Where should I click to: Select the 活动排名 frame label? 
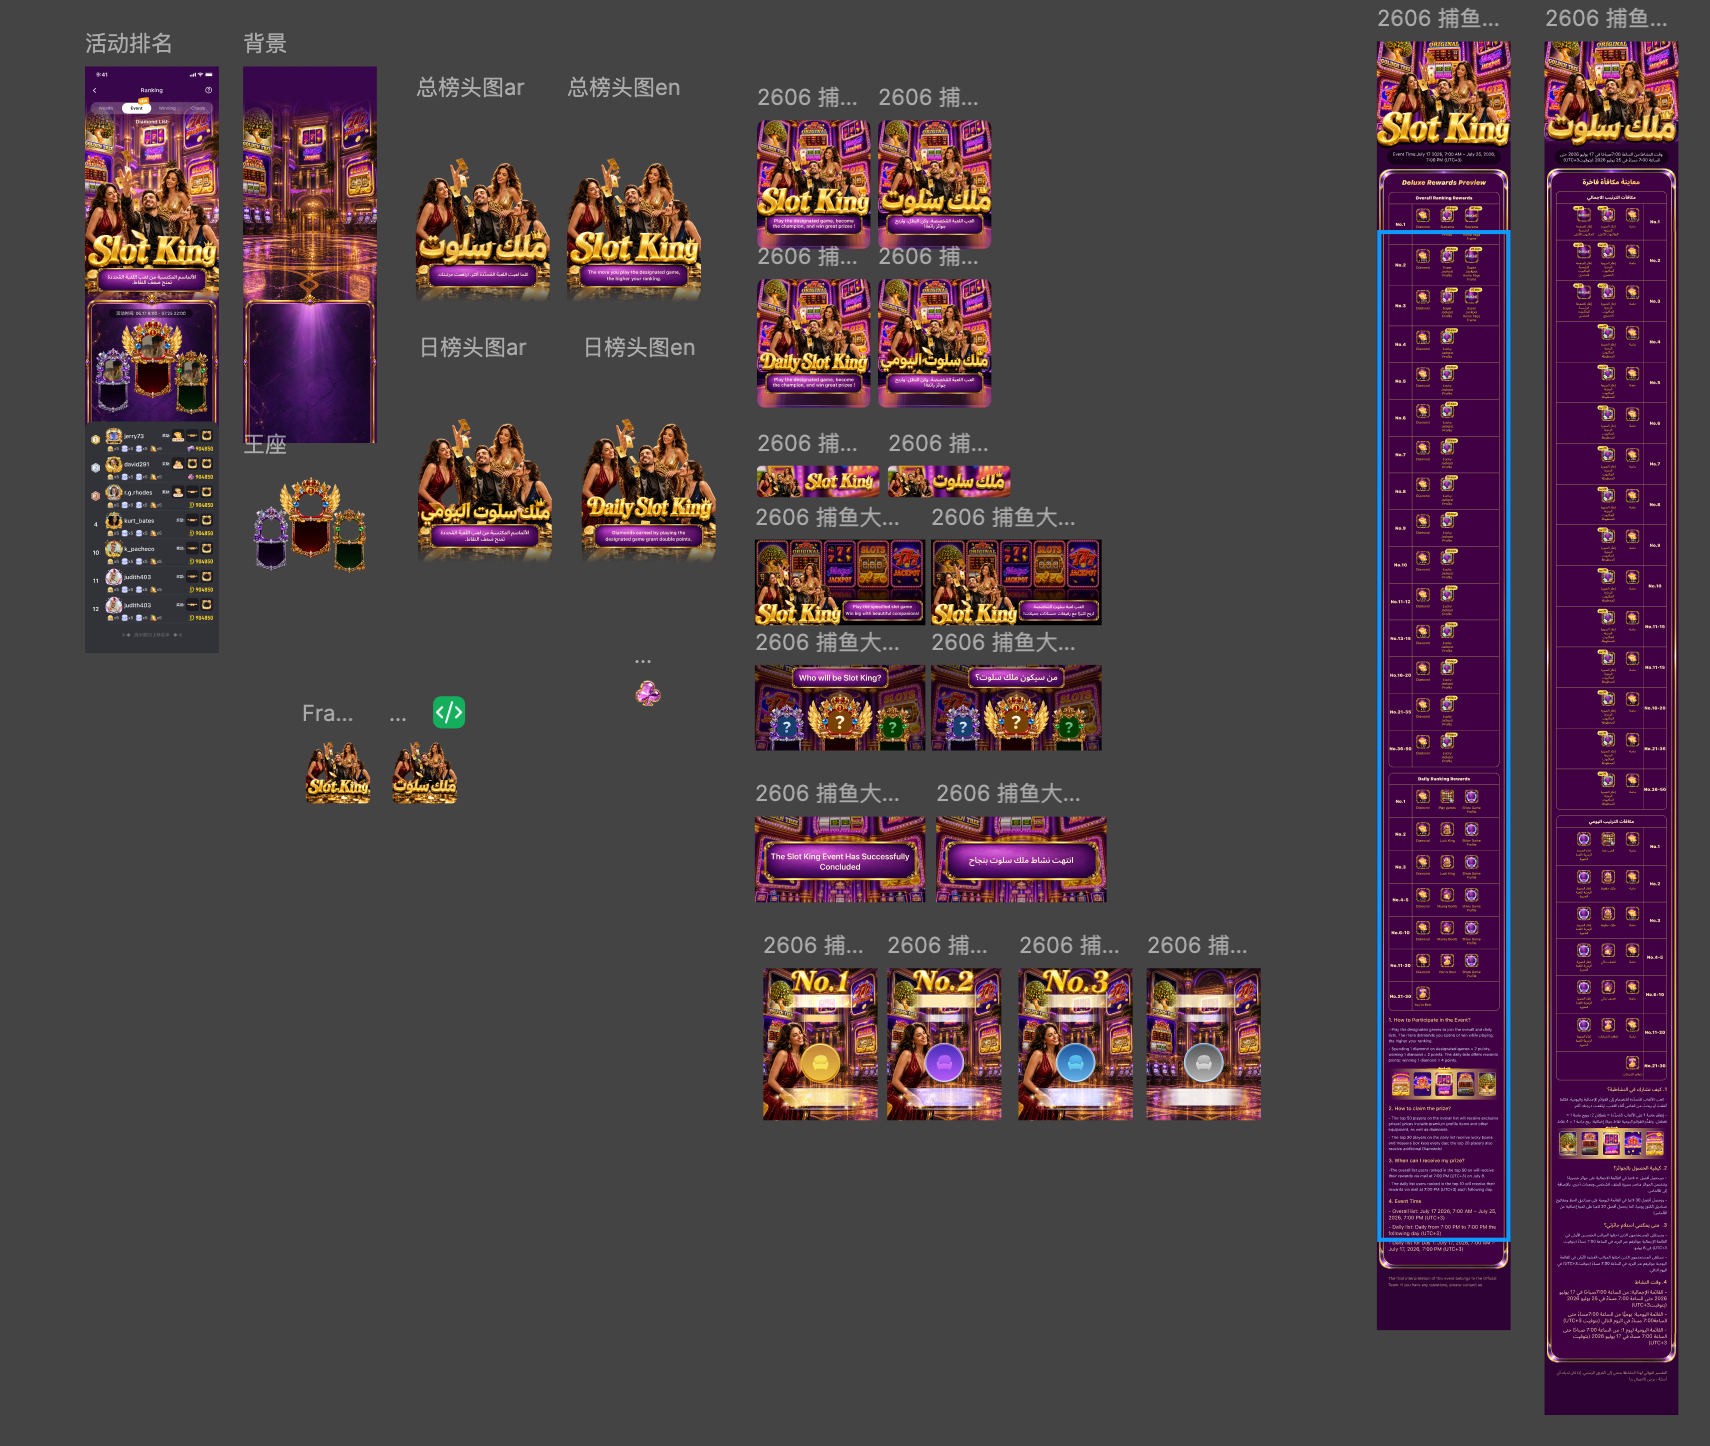pos(129,43)
